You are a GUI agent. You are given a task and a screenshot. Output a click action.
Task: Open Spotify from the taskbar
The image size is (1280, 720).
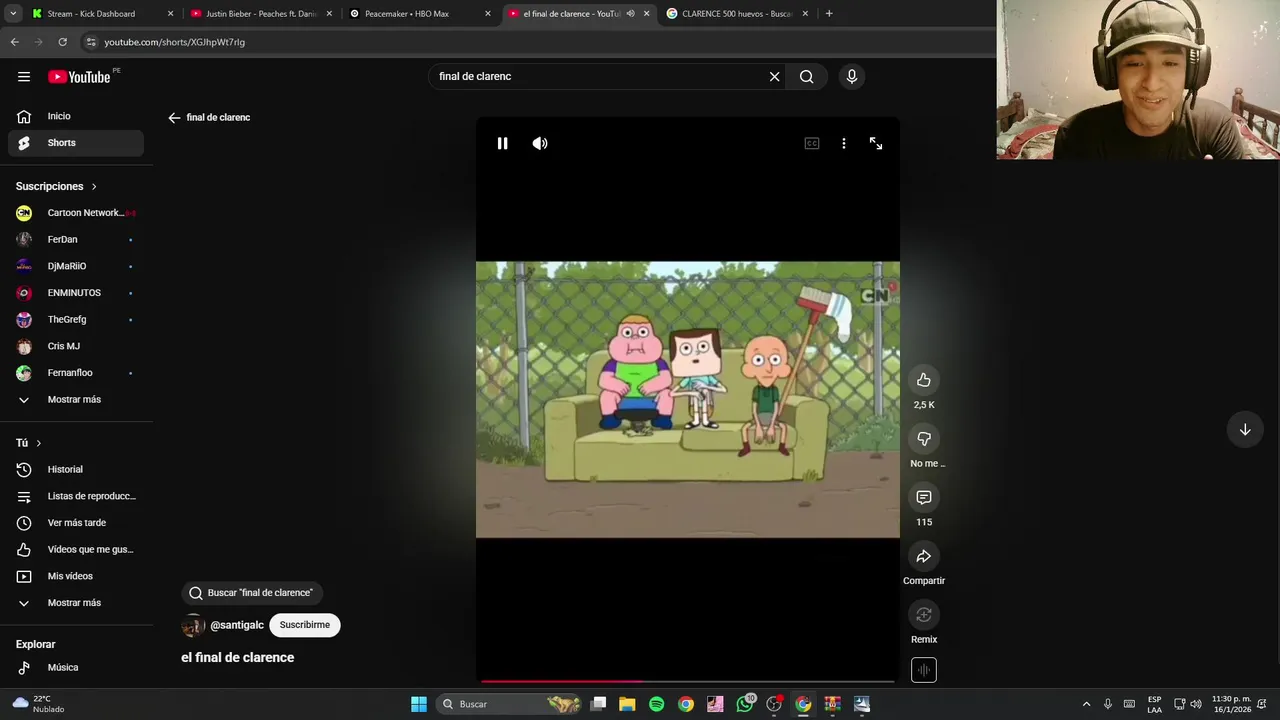click(656, 704)
